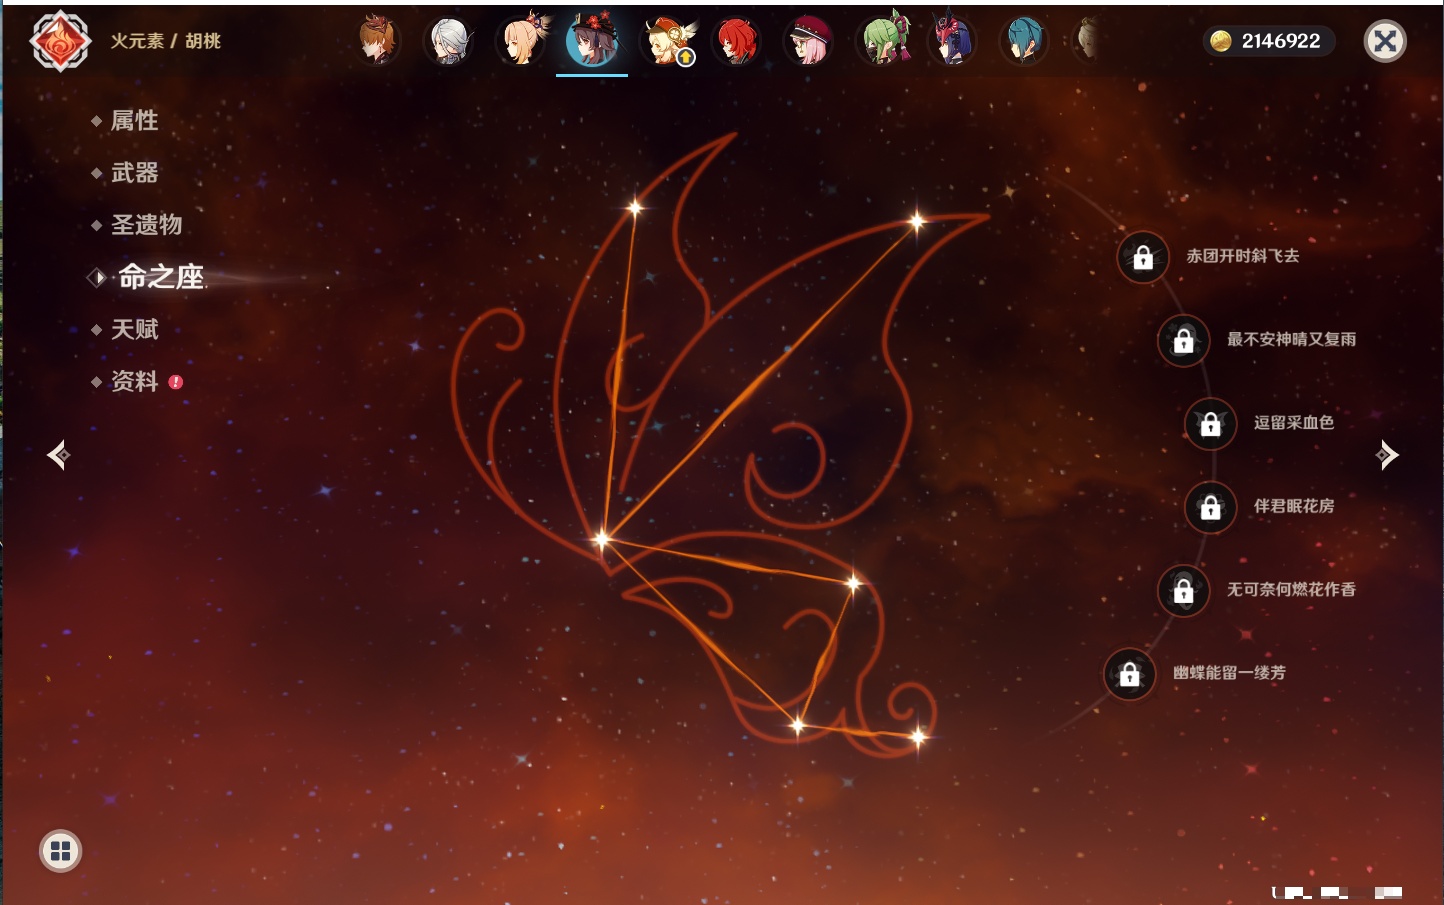The width and height of the screenshot is (1444, 905).
Task: Click the 火元素 / 胡桃 title text
Action: (x=166, y=41)
